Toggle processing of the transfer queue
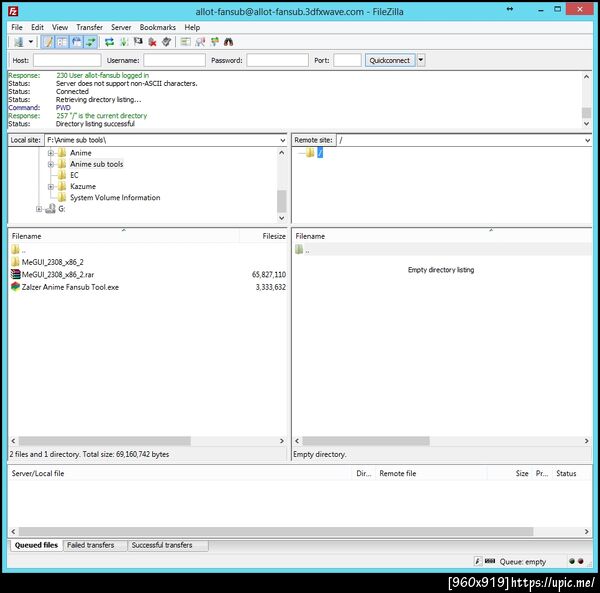This screenshot has width=600, height=593. click(124, 42)
